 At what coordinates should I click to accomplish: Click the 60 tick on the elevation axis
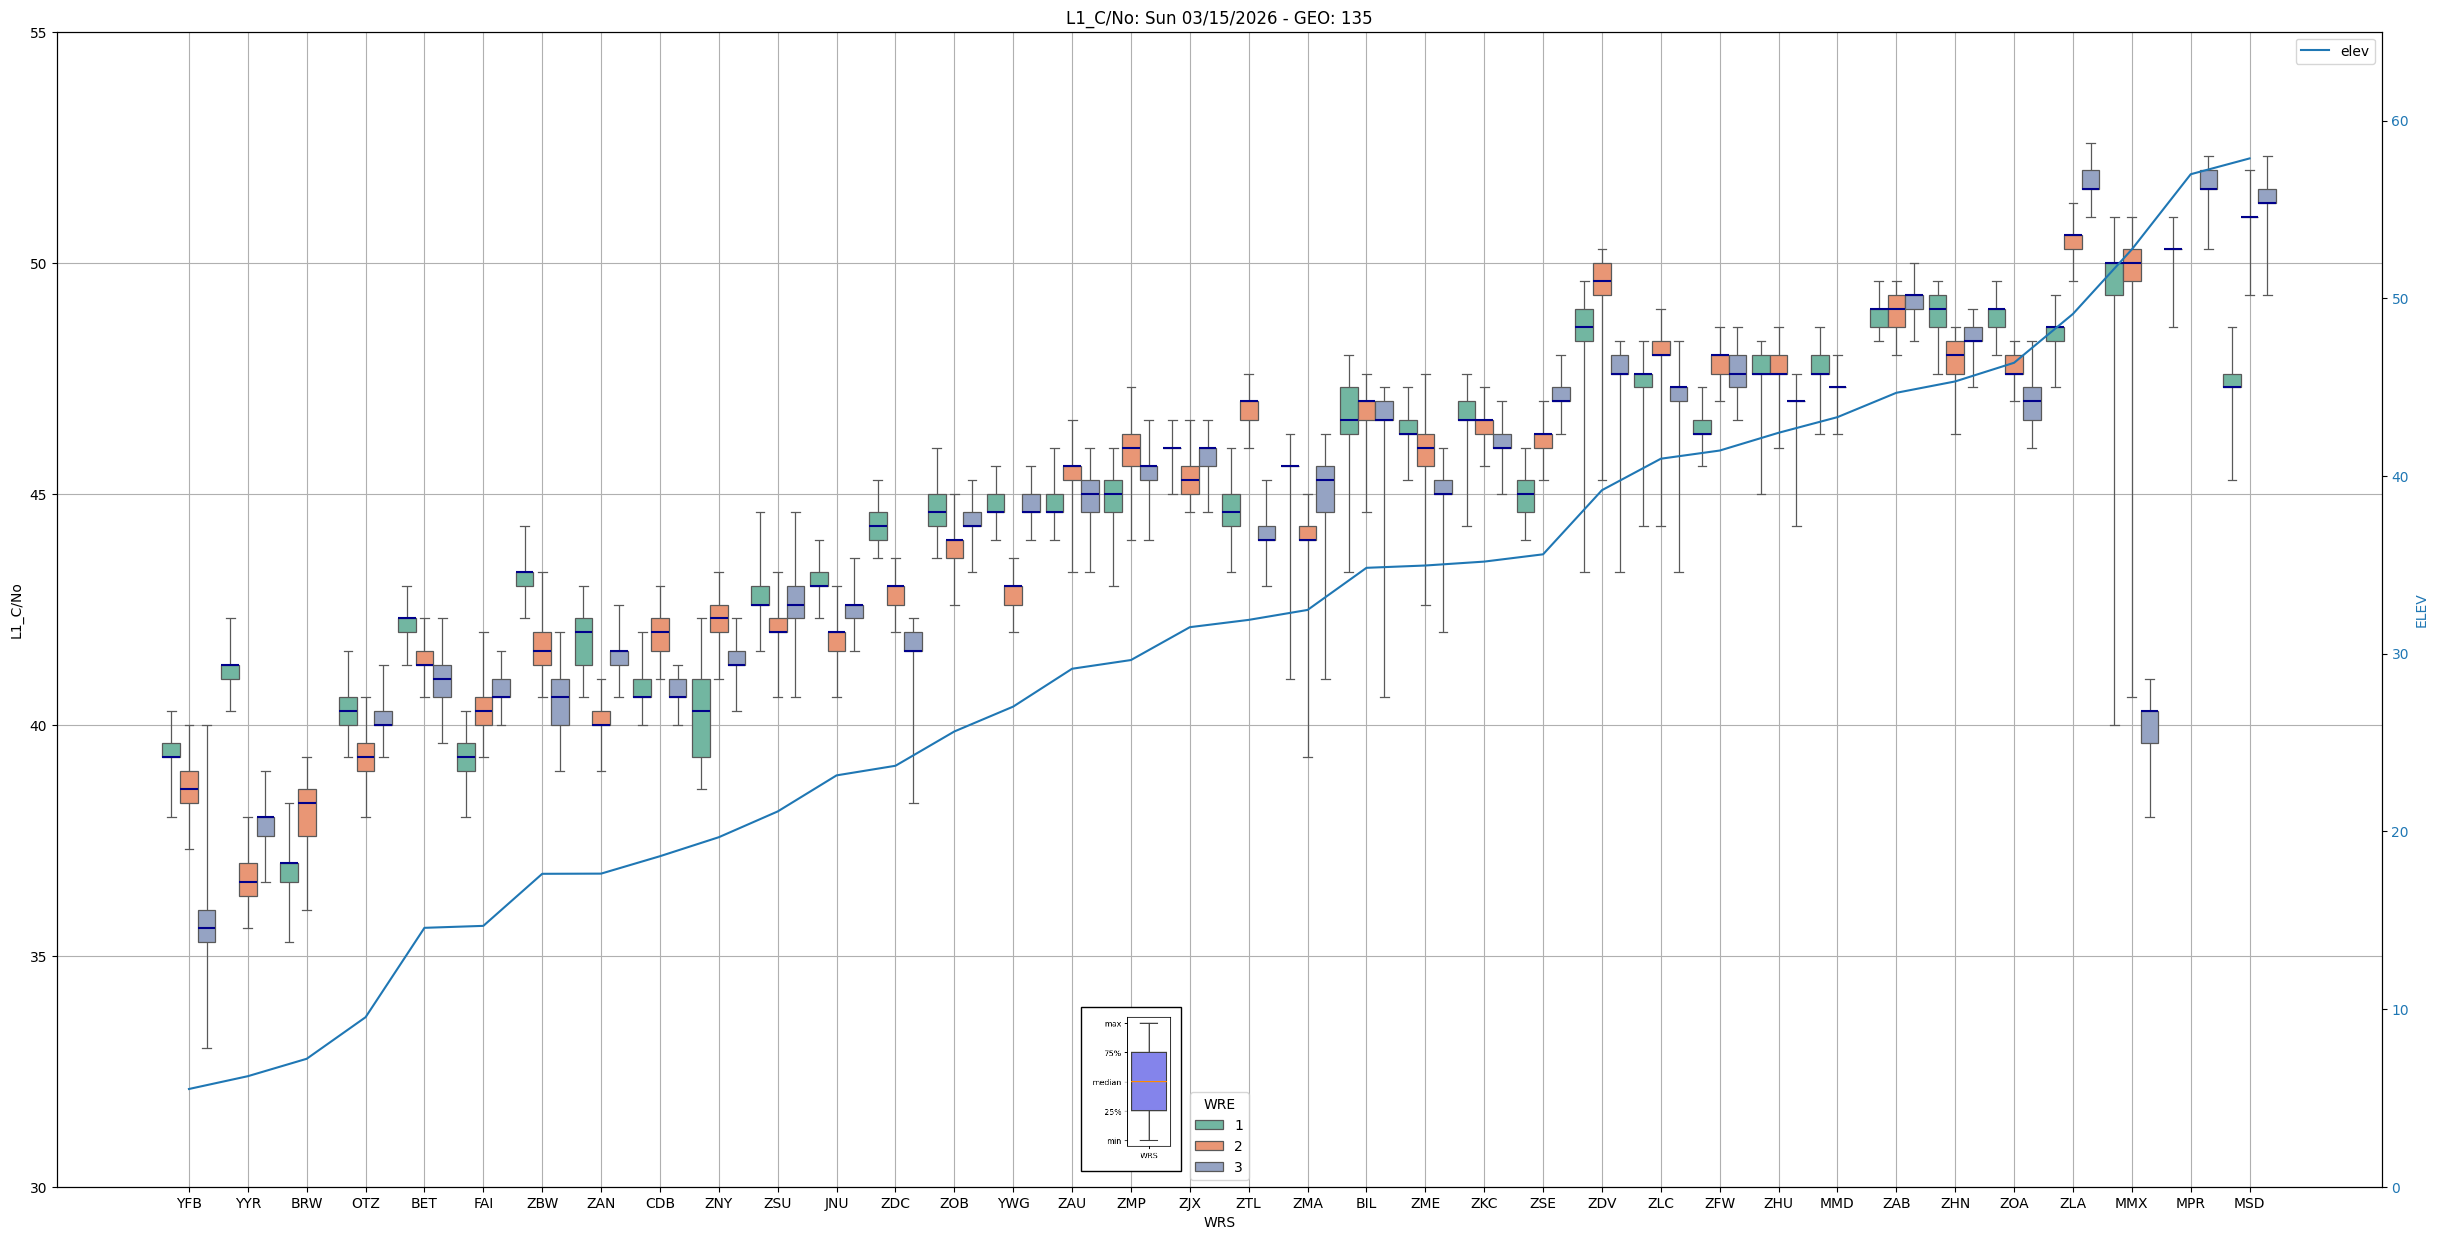point(2399,122)
